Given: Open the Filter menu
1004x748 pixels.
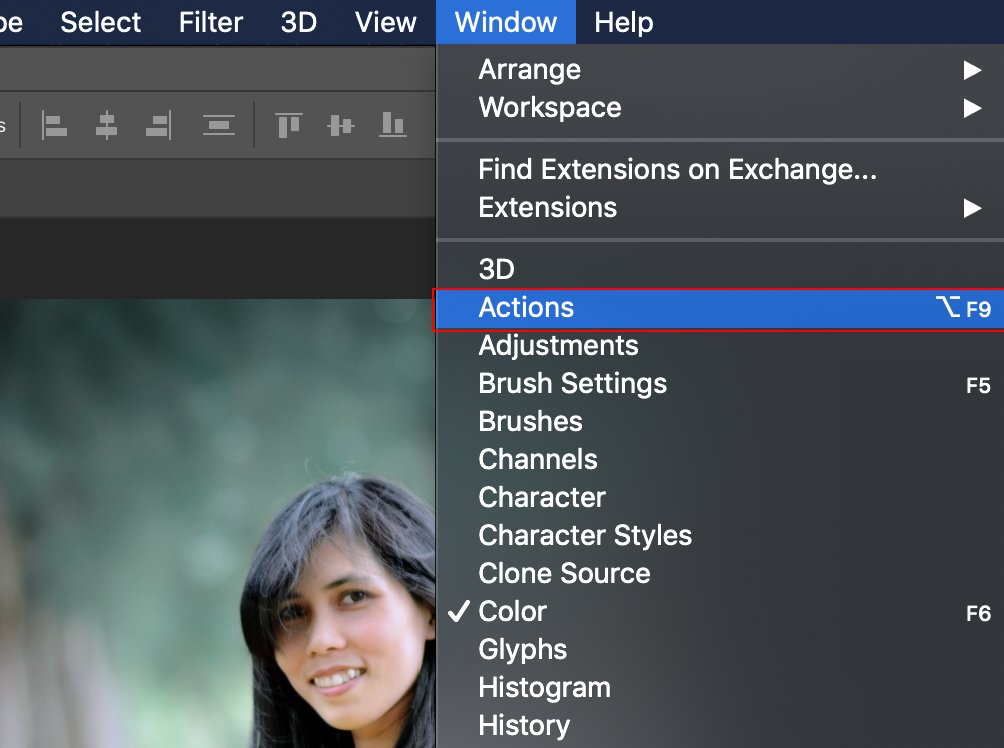Looking at the screenshot, I should pyautogui.click(x=210, y=21).
